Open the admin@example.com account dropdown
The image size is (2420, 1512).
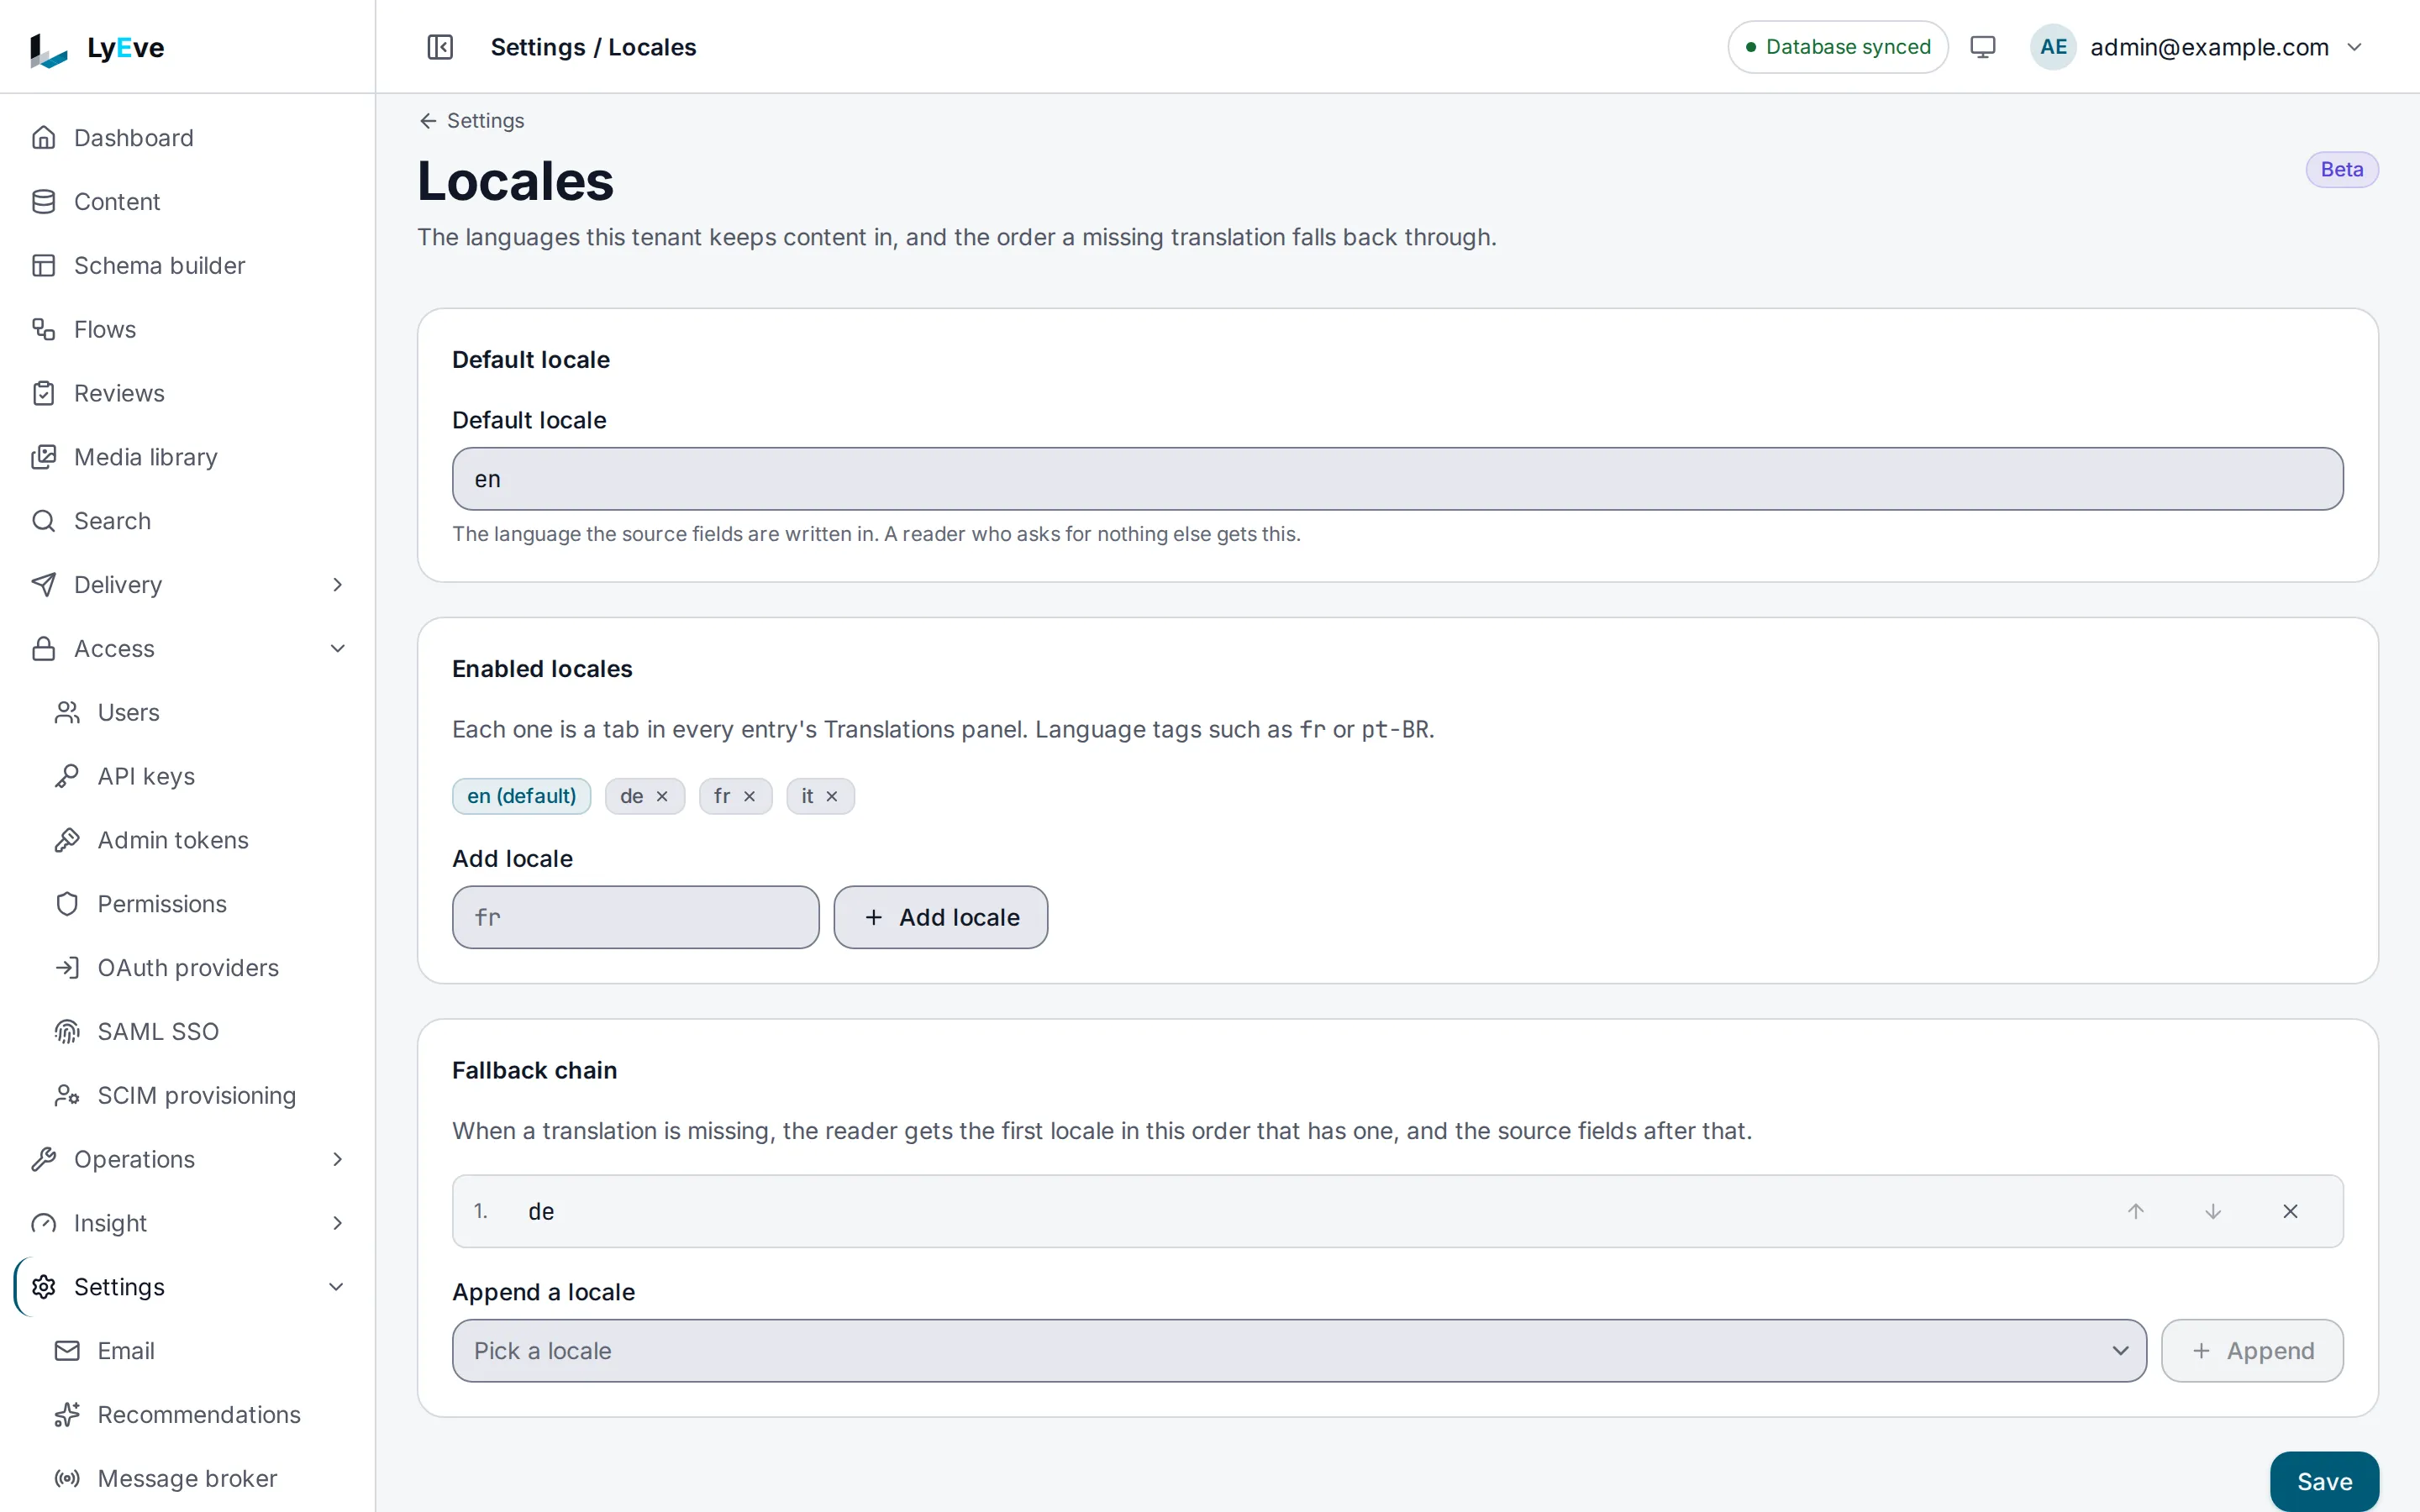(2198, 47)
